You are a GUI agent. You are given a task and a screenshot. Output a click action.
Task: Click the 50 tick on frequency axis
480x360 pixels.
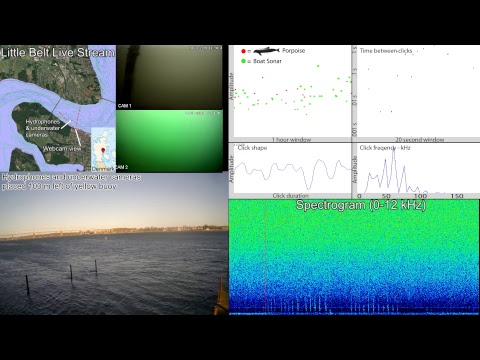tap(386, 196)
